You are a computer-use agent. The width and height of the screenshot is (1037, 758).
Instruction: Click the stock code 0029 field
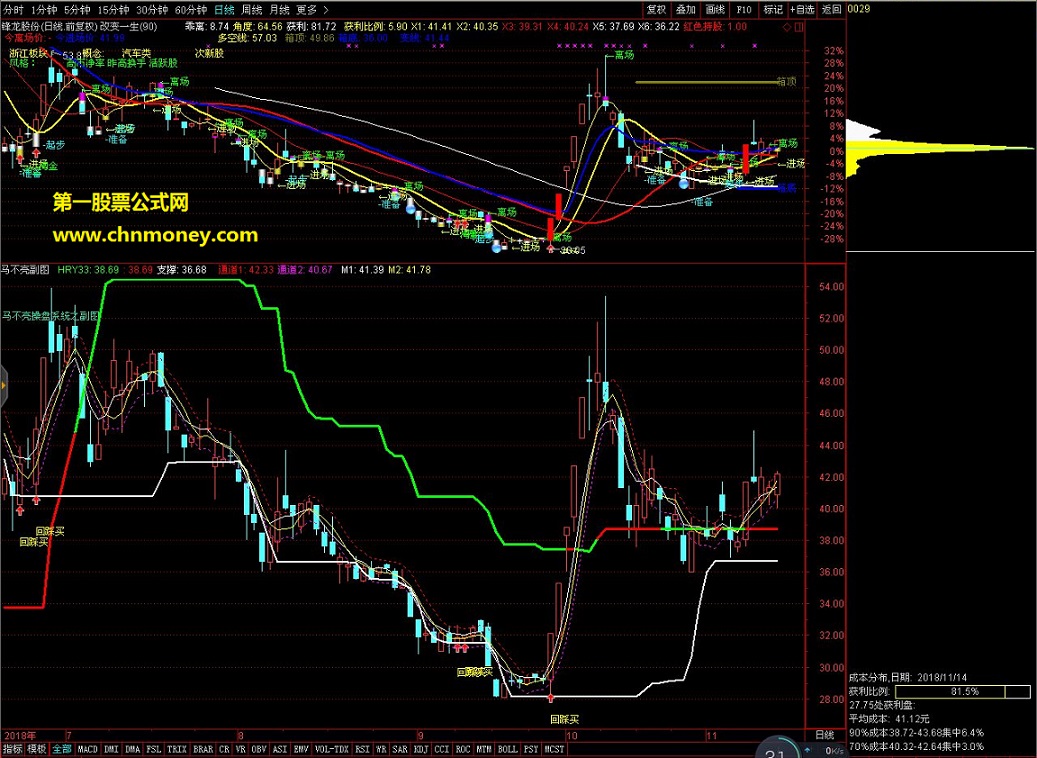pyautogui.click(x=859, y=9)
